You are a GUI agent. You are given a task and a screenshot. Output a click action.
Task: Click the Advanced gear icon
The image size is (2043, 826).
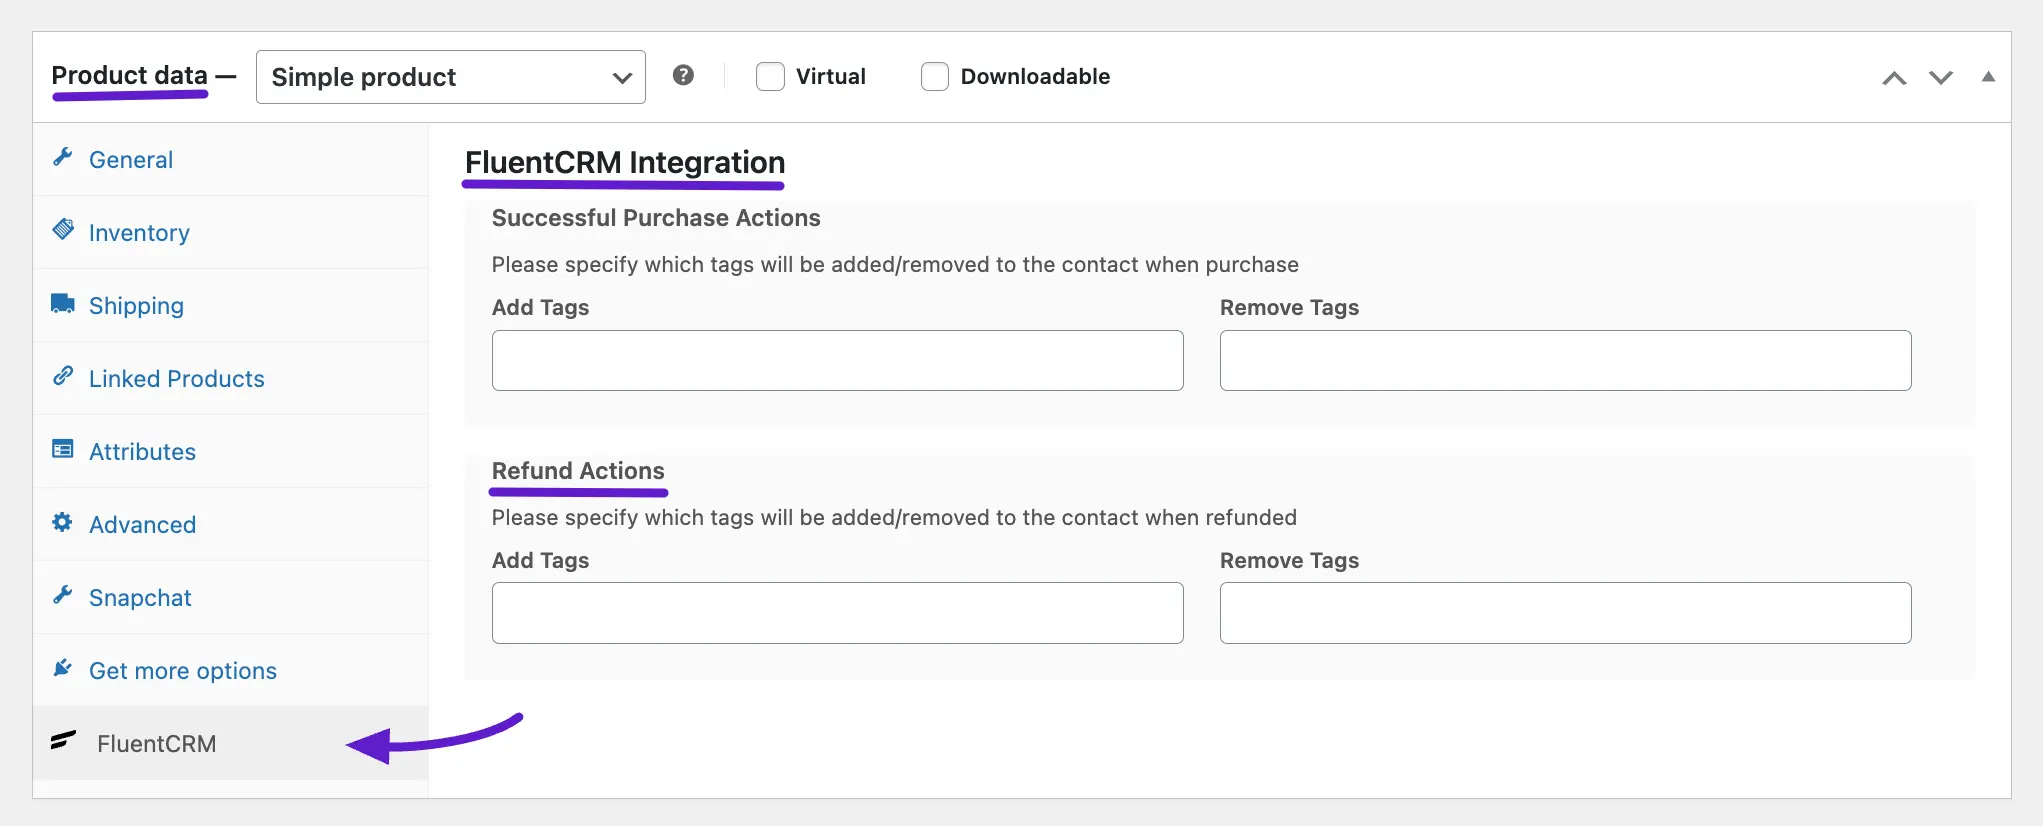pos(63,522)
